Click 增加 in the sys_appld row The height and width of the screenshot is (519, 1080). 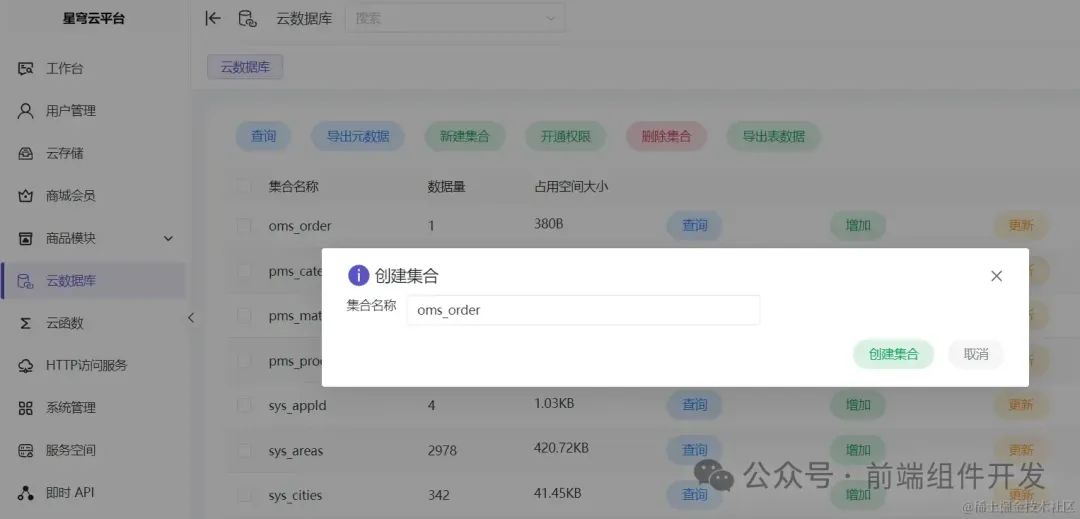tap(858, 405)
